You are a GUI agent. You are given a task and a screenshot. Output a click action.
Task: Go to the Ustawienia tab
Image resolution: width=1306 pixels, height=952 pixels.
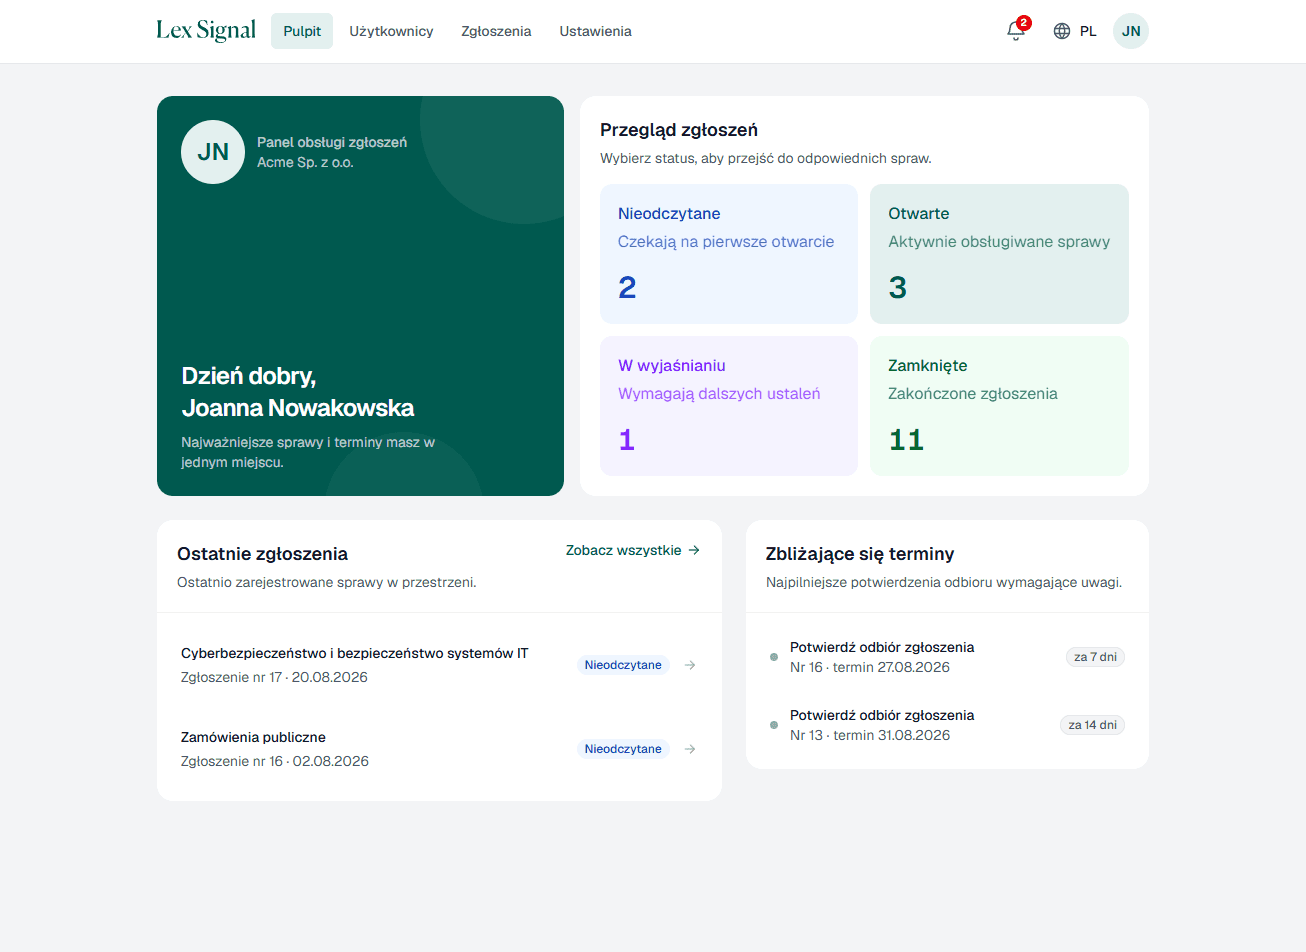pos(595,31)
